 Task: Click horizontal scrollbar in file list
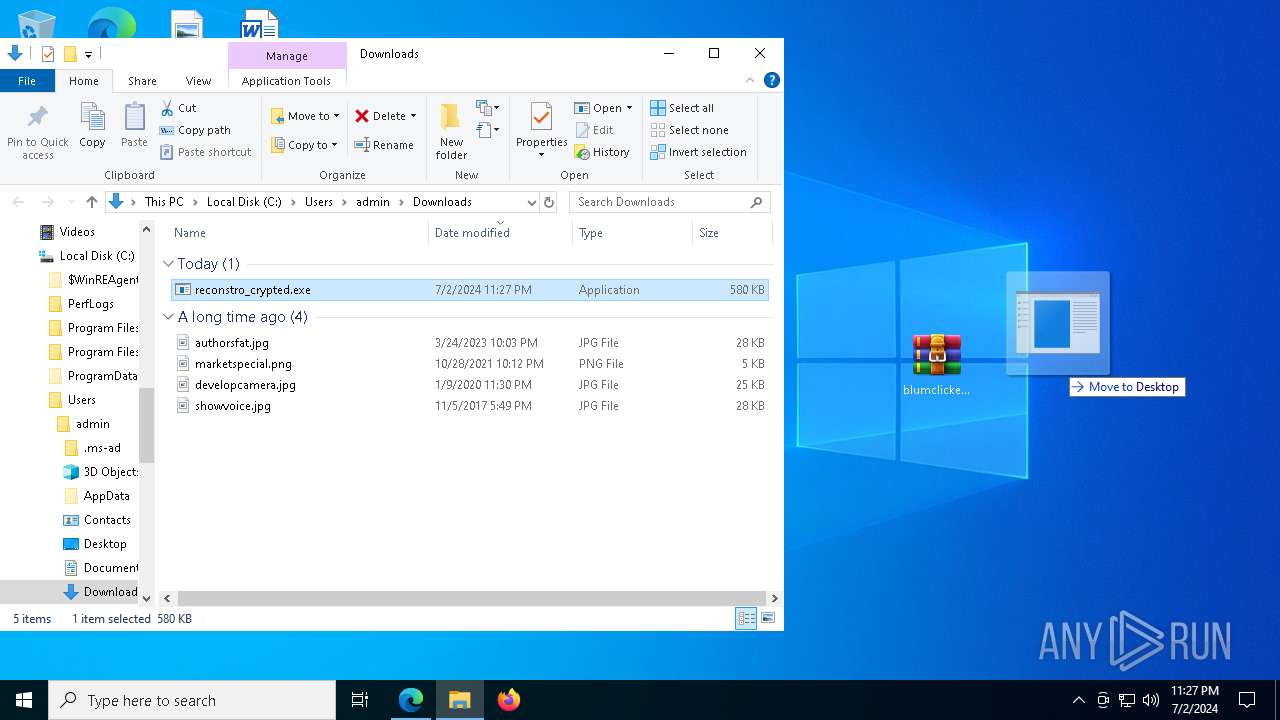coord(471,598)
